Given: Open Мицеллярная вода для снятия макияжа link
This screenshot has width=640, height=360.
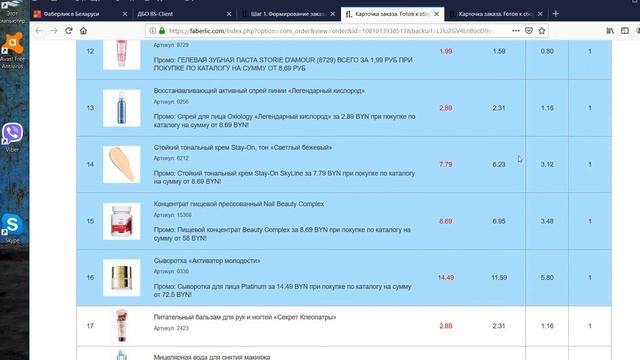Looking at the screenshot, I should coord(212,357).
